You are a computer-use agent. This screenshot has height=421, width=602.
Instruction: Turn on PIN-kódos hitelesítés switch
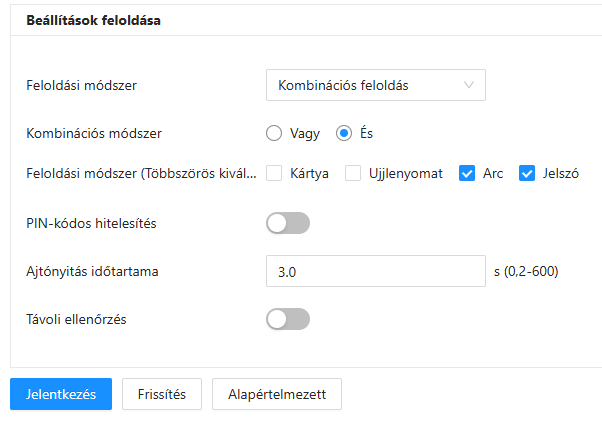tap(288, 223)
